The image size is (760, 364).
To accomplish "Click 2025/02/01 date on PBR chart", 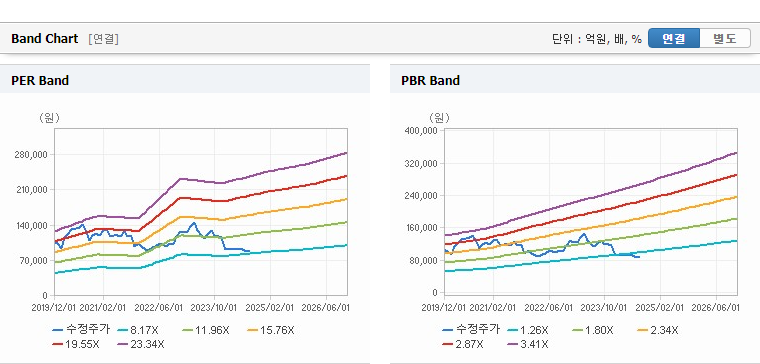I will tap(660, 308).
